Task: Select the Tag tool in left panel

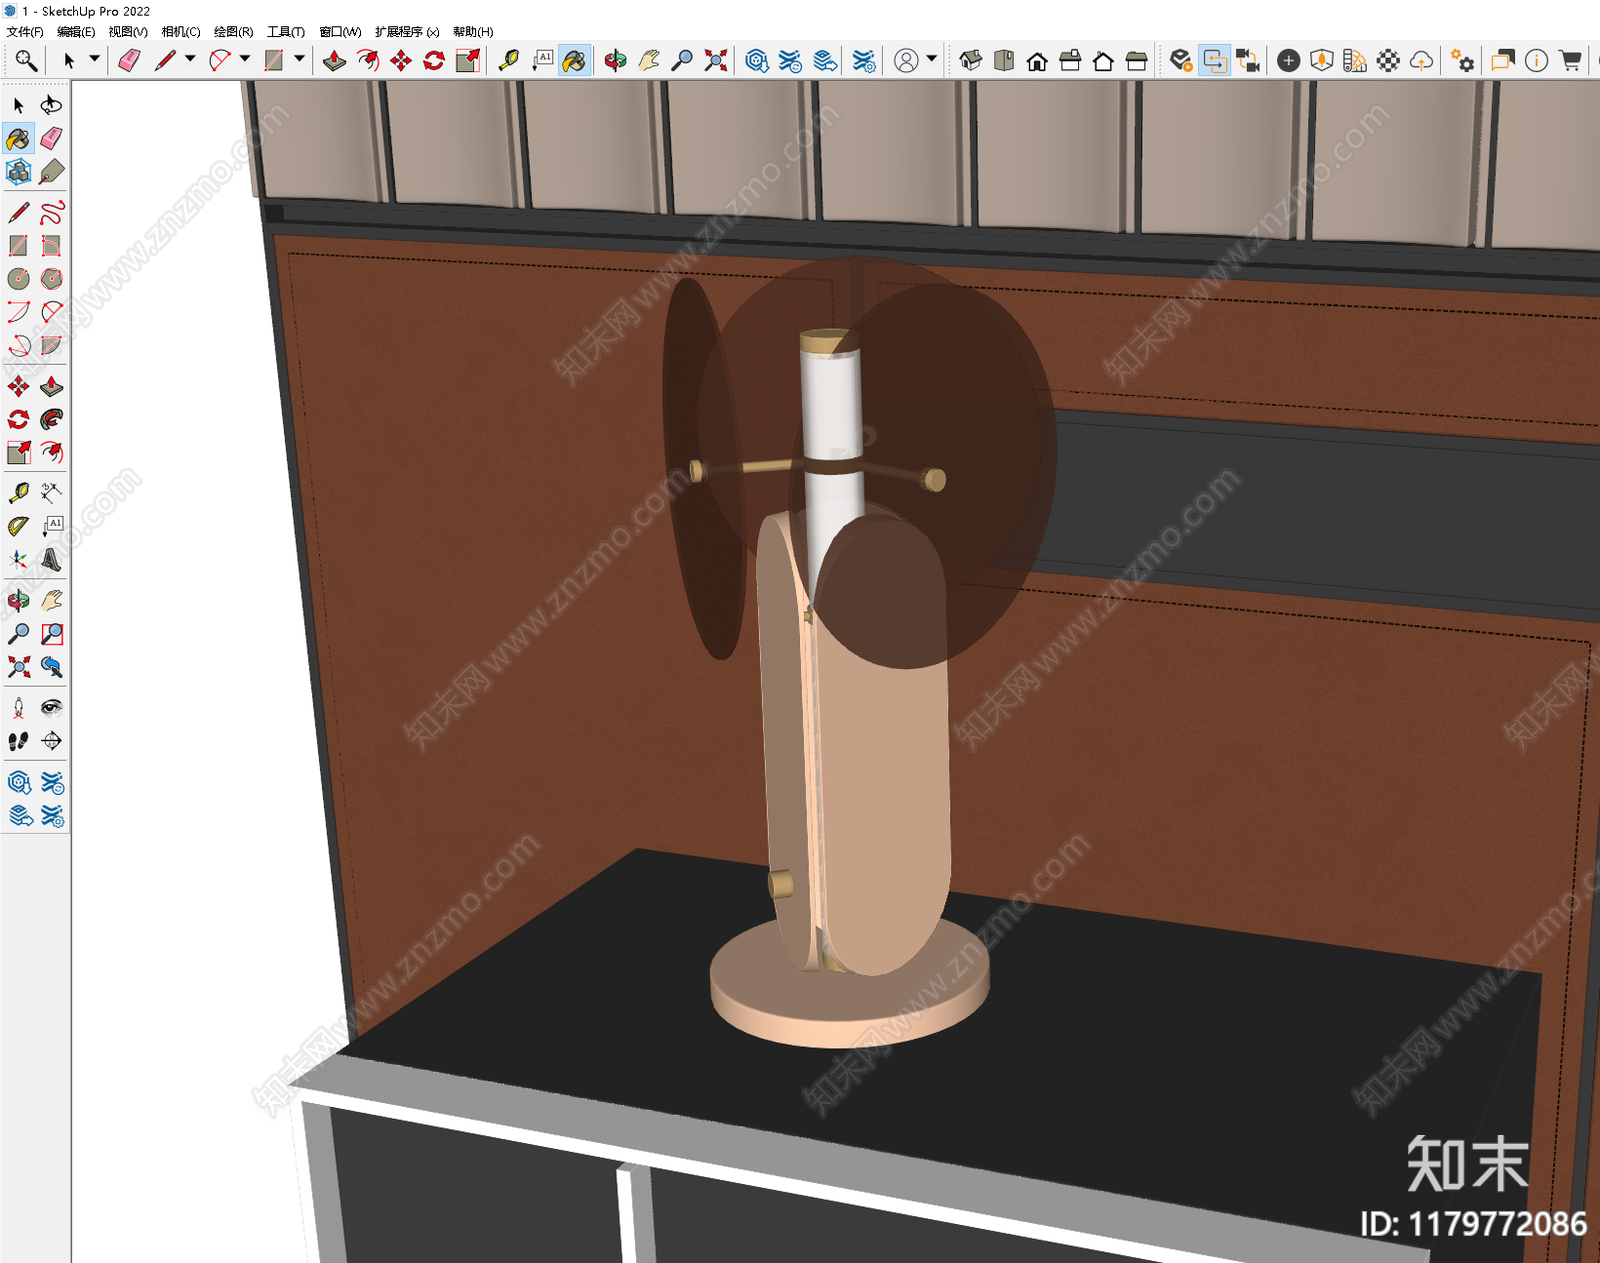Action: (52, 172)
